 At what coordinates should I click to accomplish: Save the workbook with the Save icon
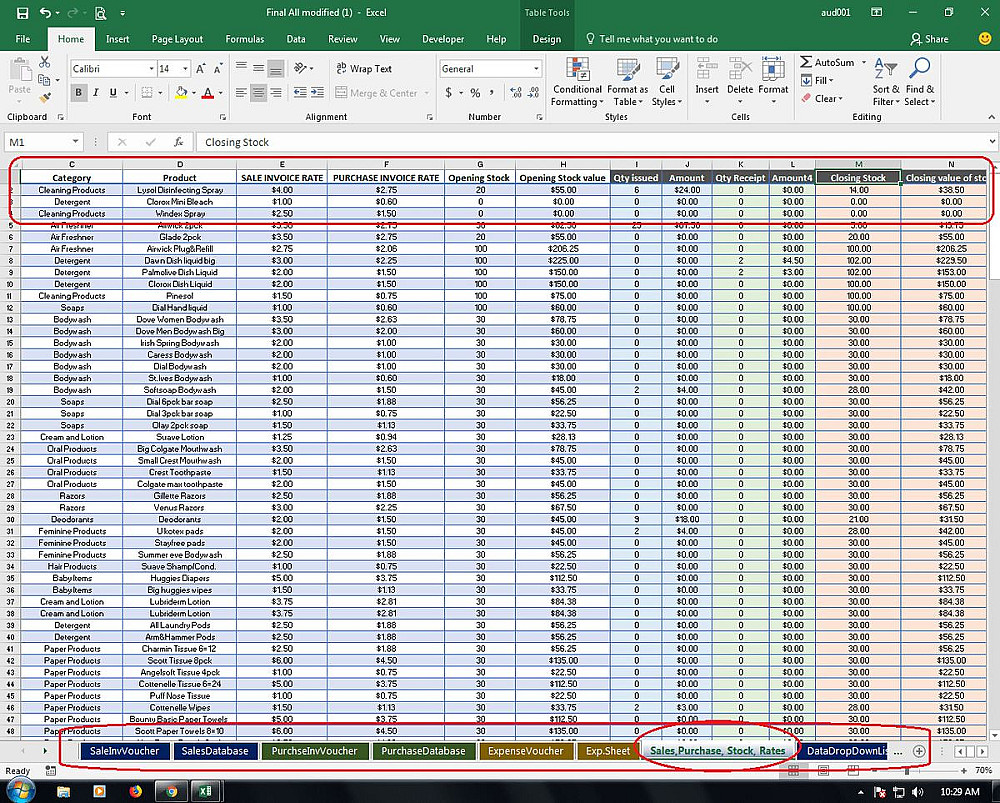(22, 13)
